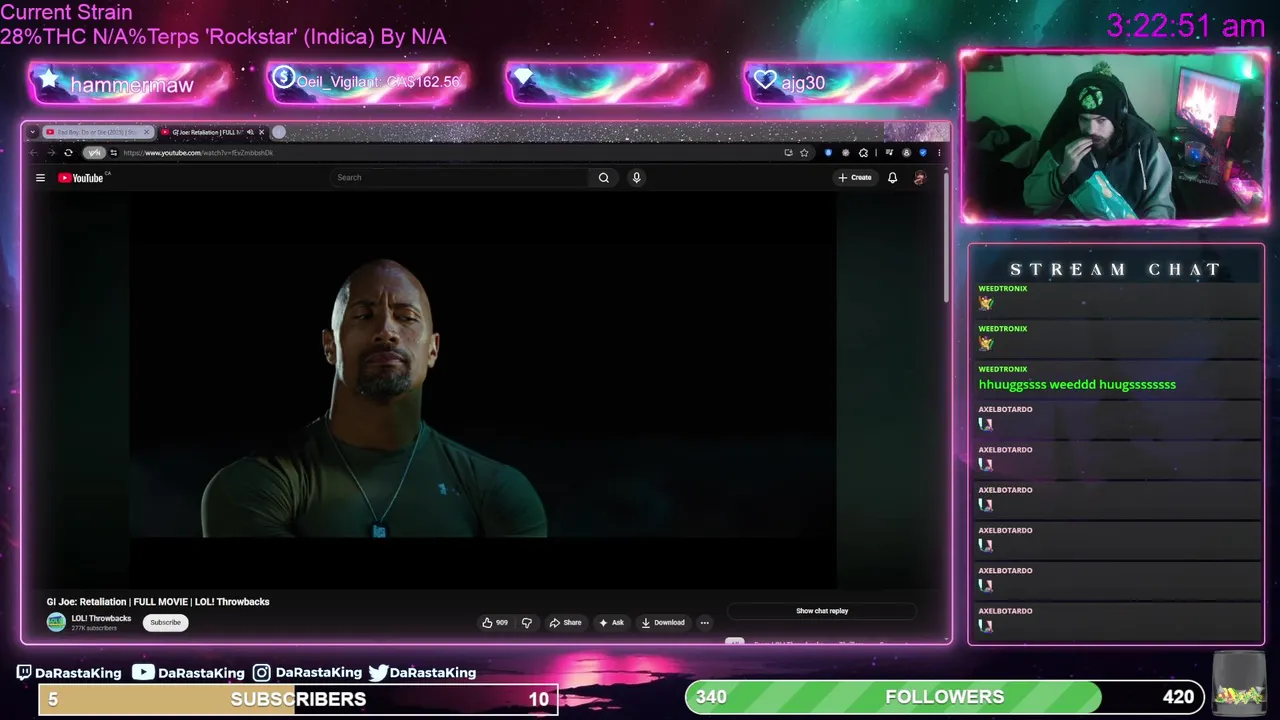1280x720 pixels.
Task: Click the FOLLOWERS goal progress bar
Action: pos(944,697)
